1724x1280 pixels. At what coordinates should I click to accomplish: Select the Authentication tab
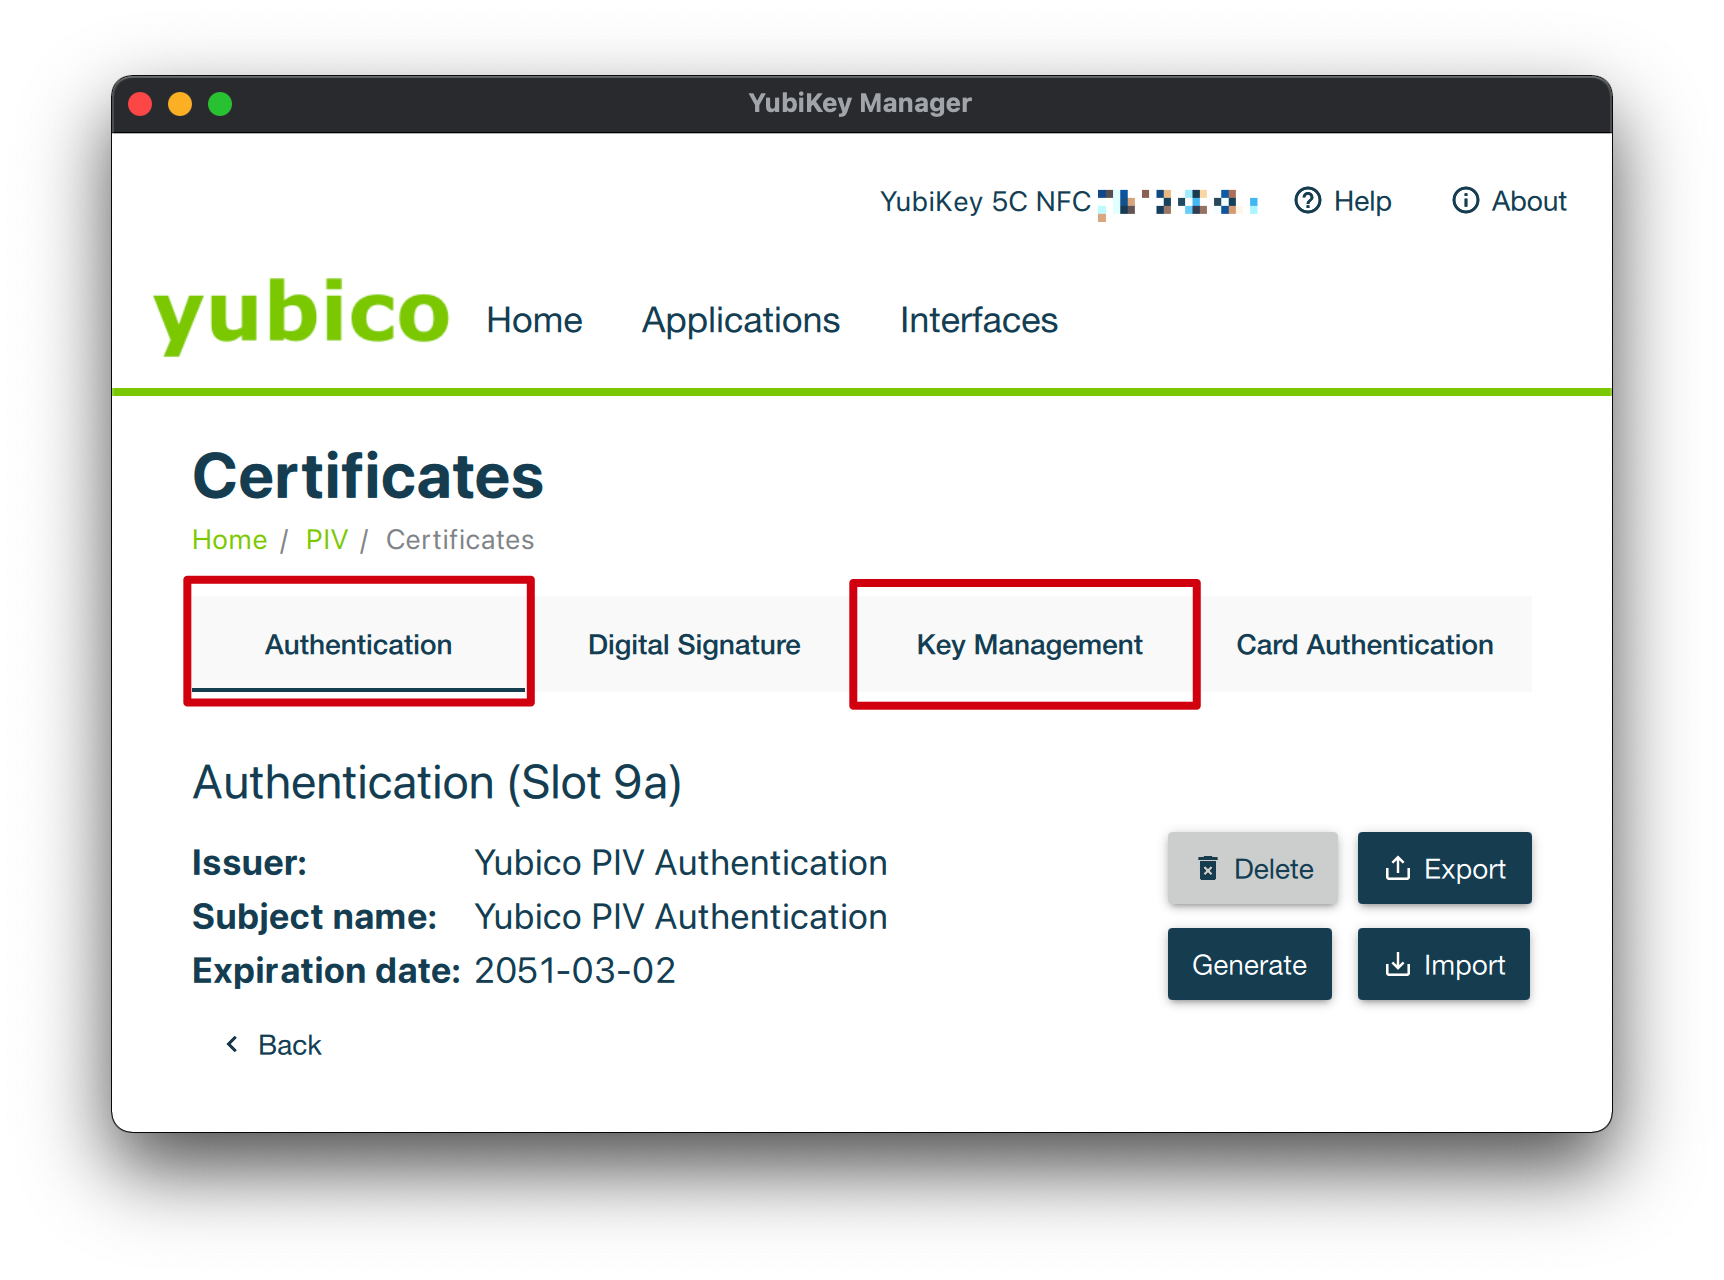click(x=359, y=644)
